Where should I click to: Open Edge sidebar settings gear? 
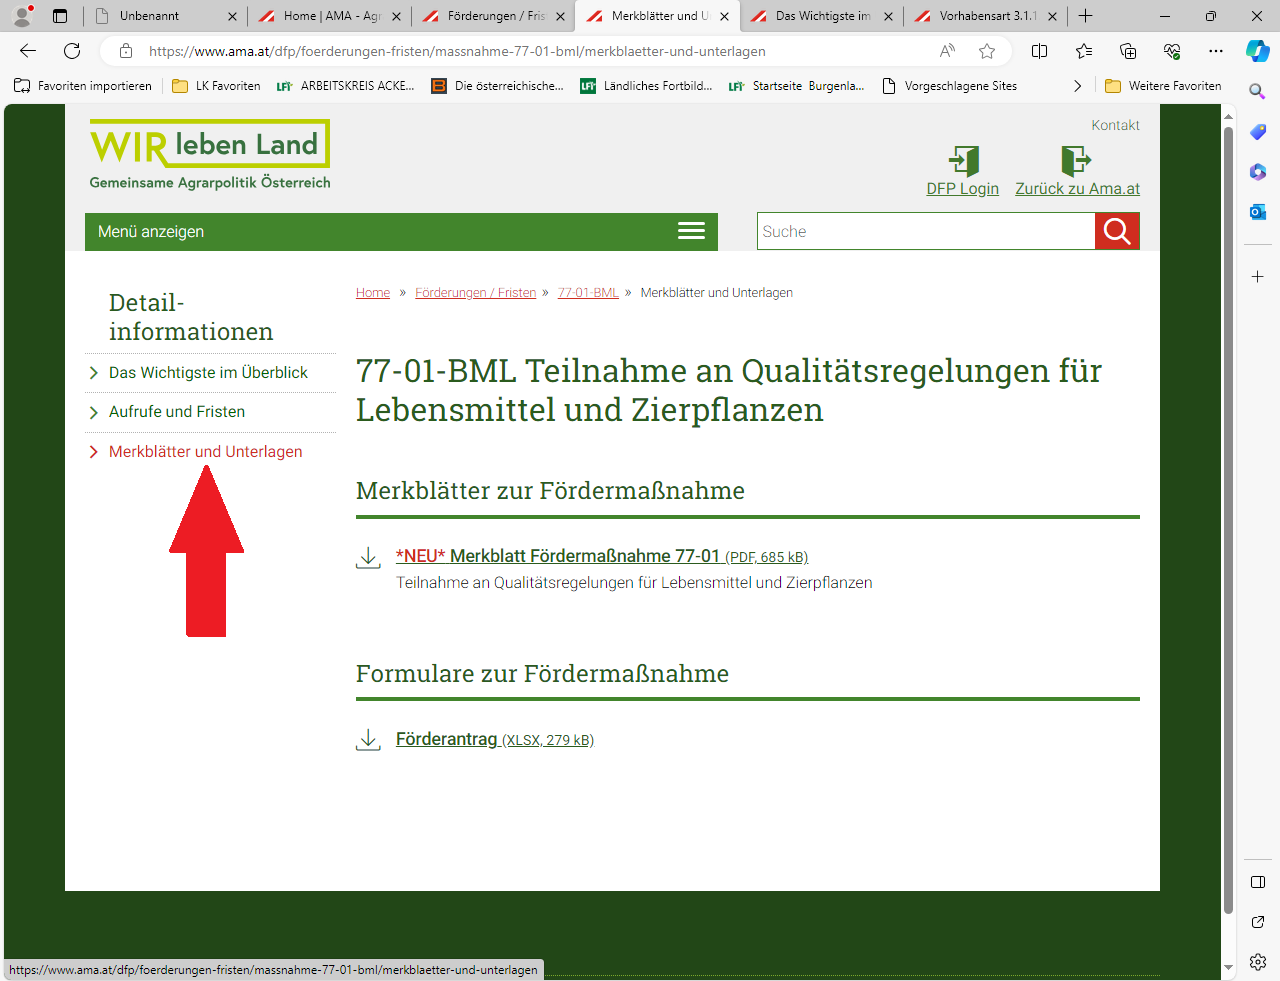1258,962
